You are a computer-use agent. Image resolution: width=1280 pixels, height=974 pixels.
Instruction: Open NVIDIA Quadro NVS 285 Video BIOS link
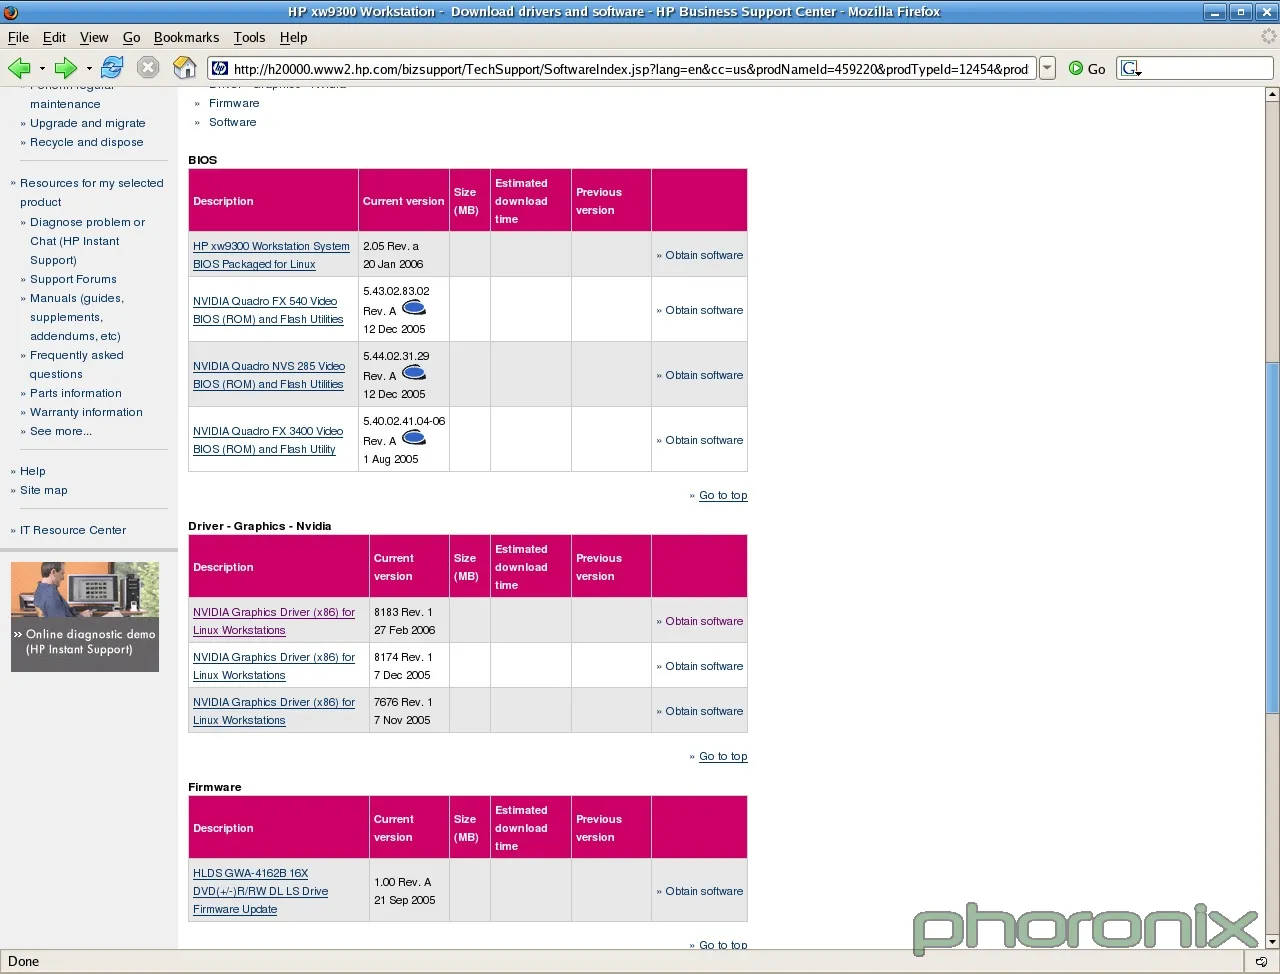[x=269, y=375]
